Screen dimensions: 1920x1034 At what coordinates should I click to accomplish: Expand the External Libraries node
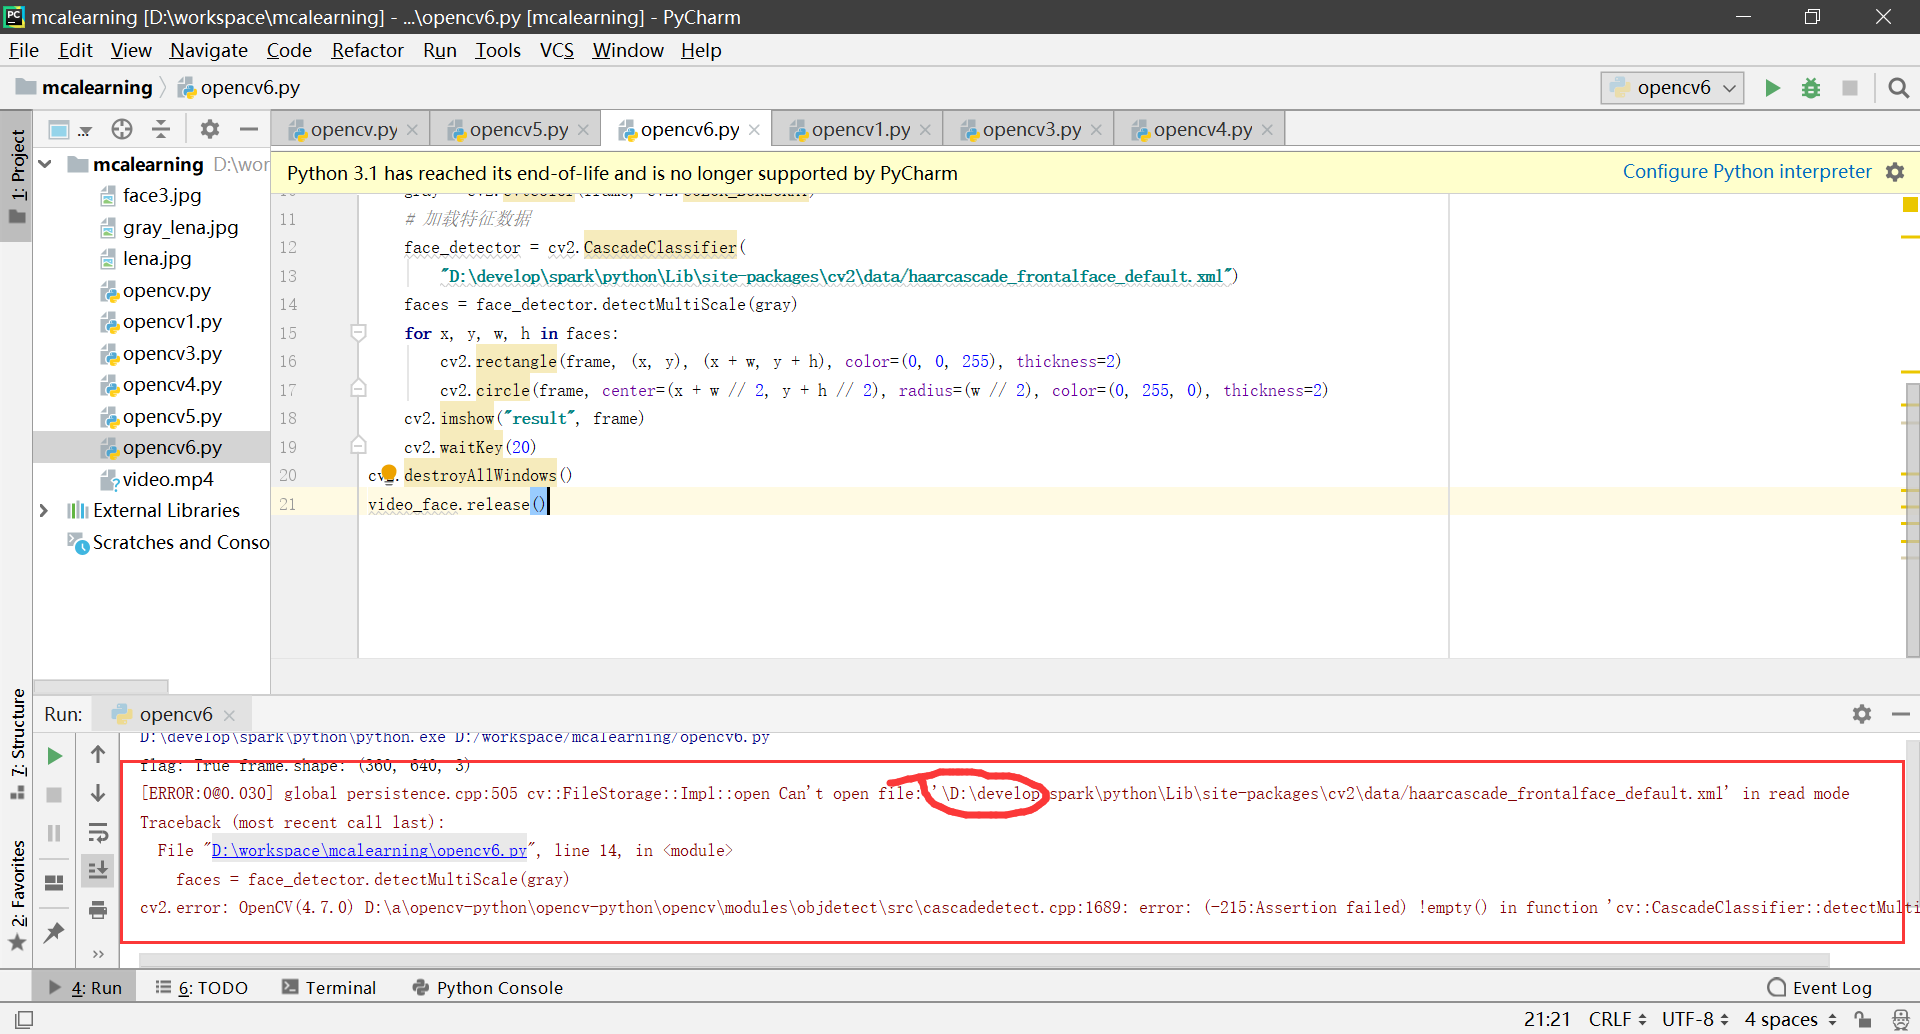43,510
